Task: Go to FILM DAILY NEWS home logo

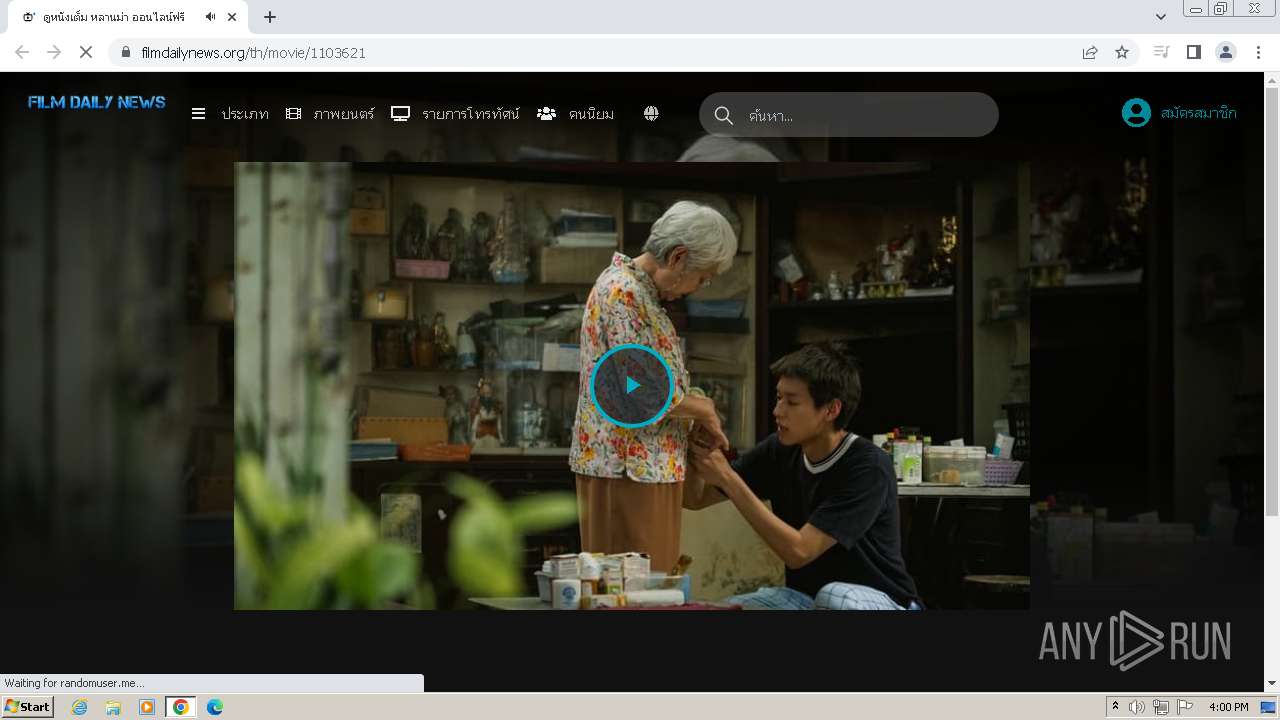Action: pyautogui.click(x=97, y=102)
